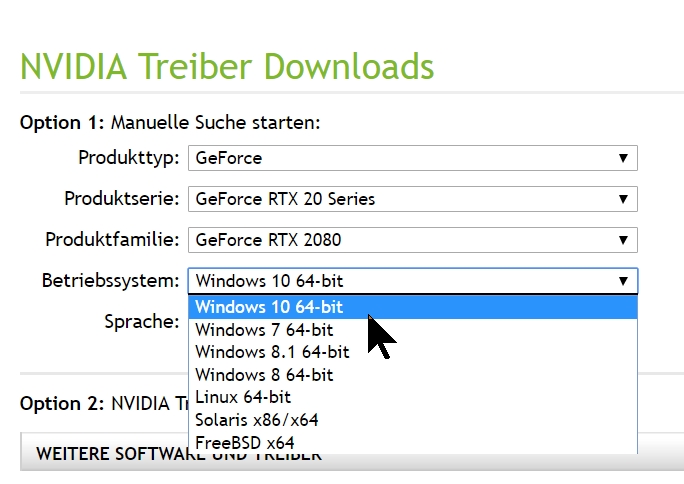
Task: Select FreeBSD x64 operating system
Action: pyautogui.click(x=413, y=443)
